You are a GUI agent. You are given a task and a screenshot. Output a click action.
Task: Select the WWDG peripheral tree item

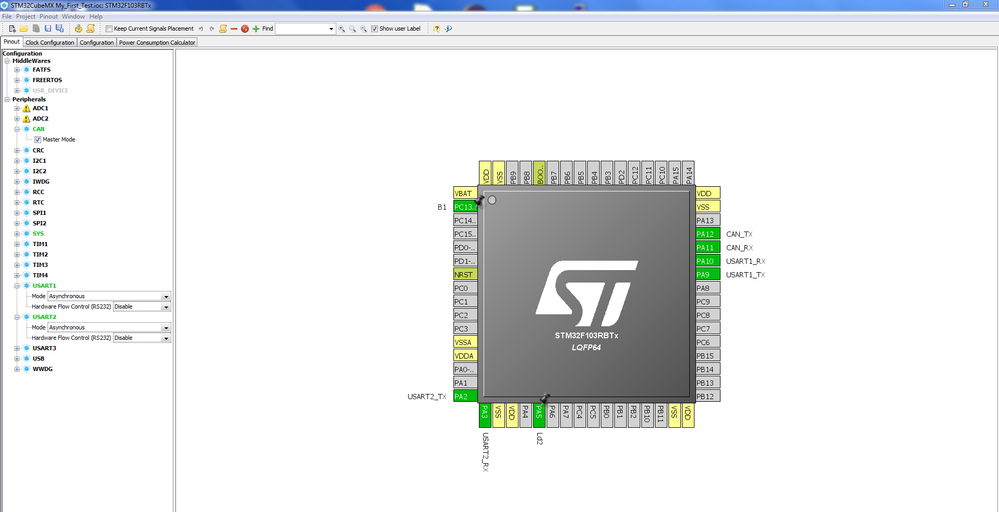click(42, 369)
